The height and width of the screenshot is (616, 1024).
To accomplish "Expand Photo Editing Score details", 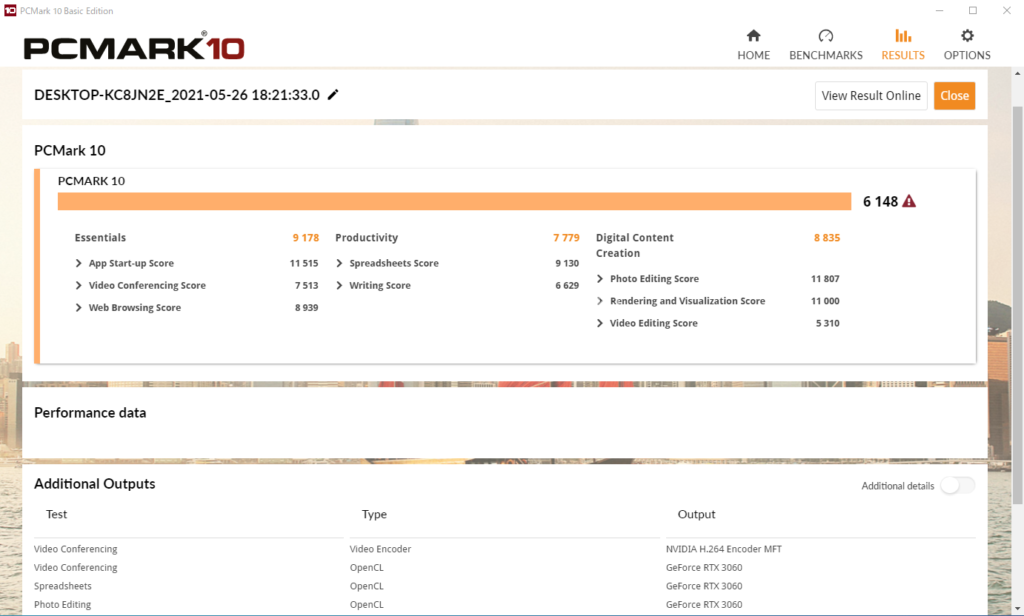I will [600, 279].
